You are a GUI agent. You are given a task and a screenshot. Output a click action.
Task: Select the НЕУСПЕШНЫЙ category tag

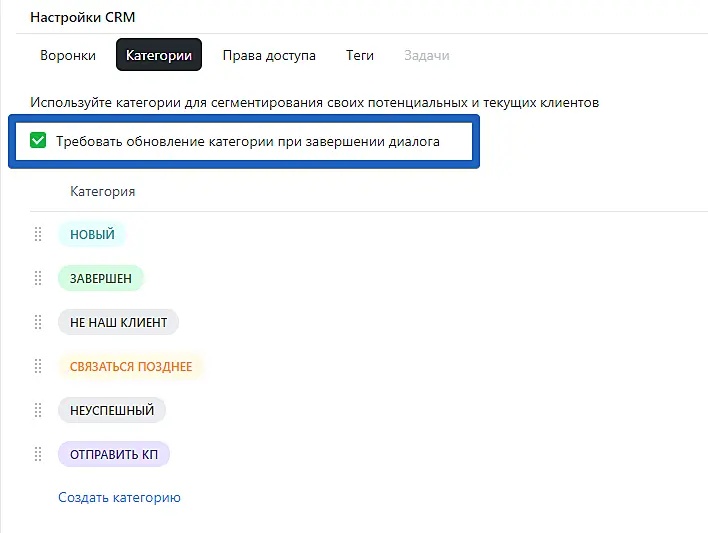[112, 410]
